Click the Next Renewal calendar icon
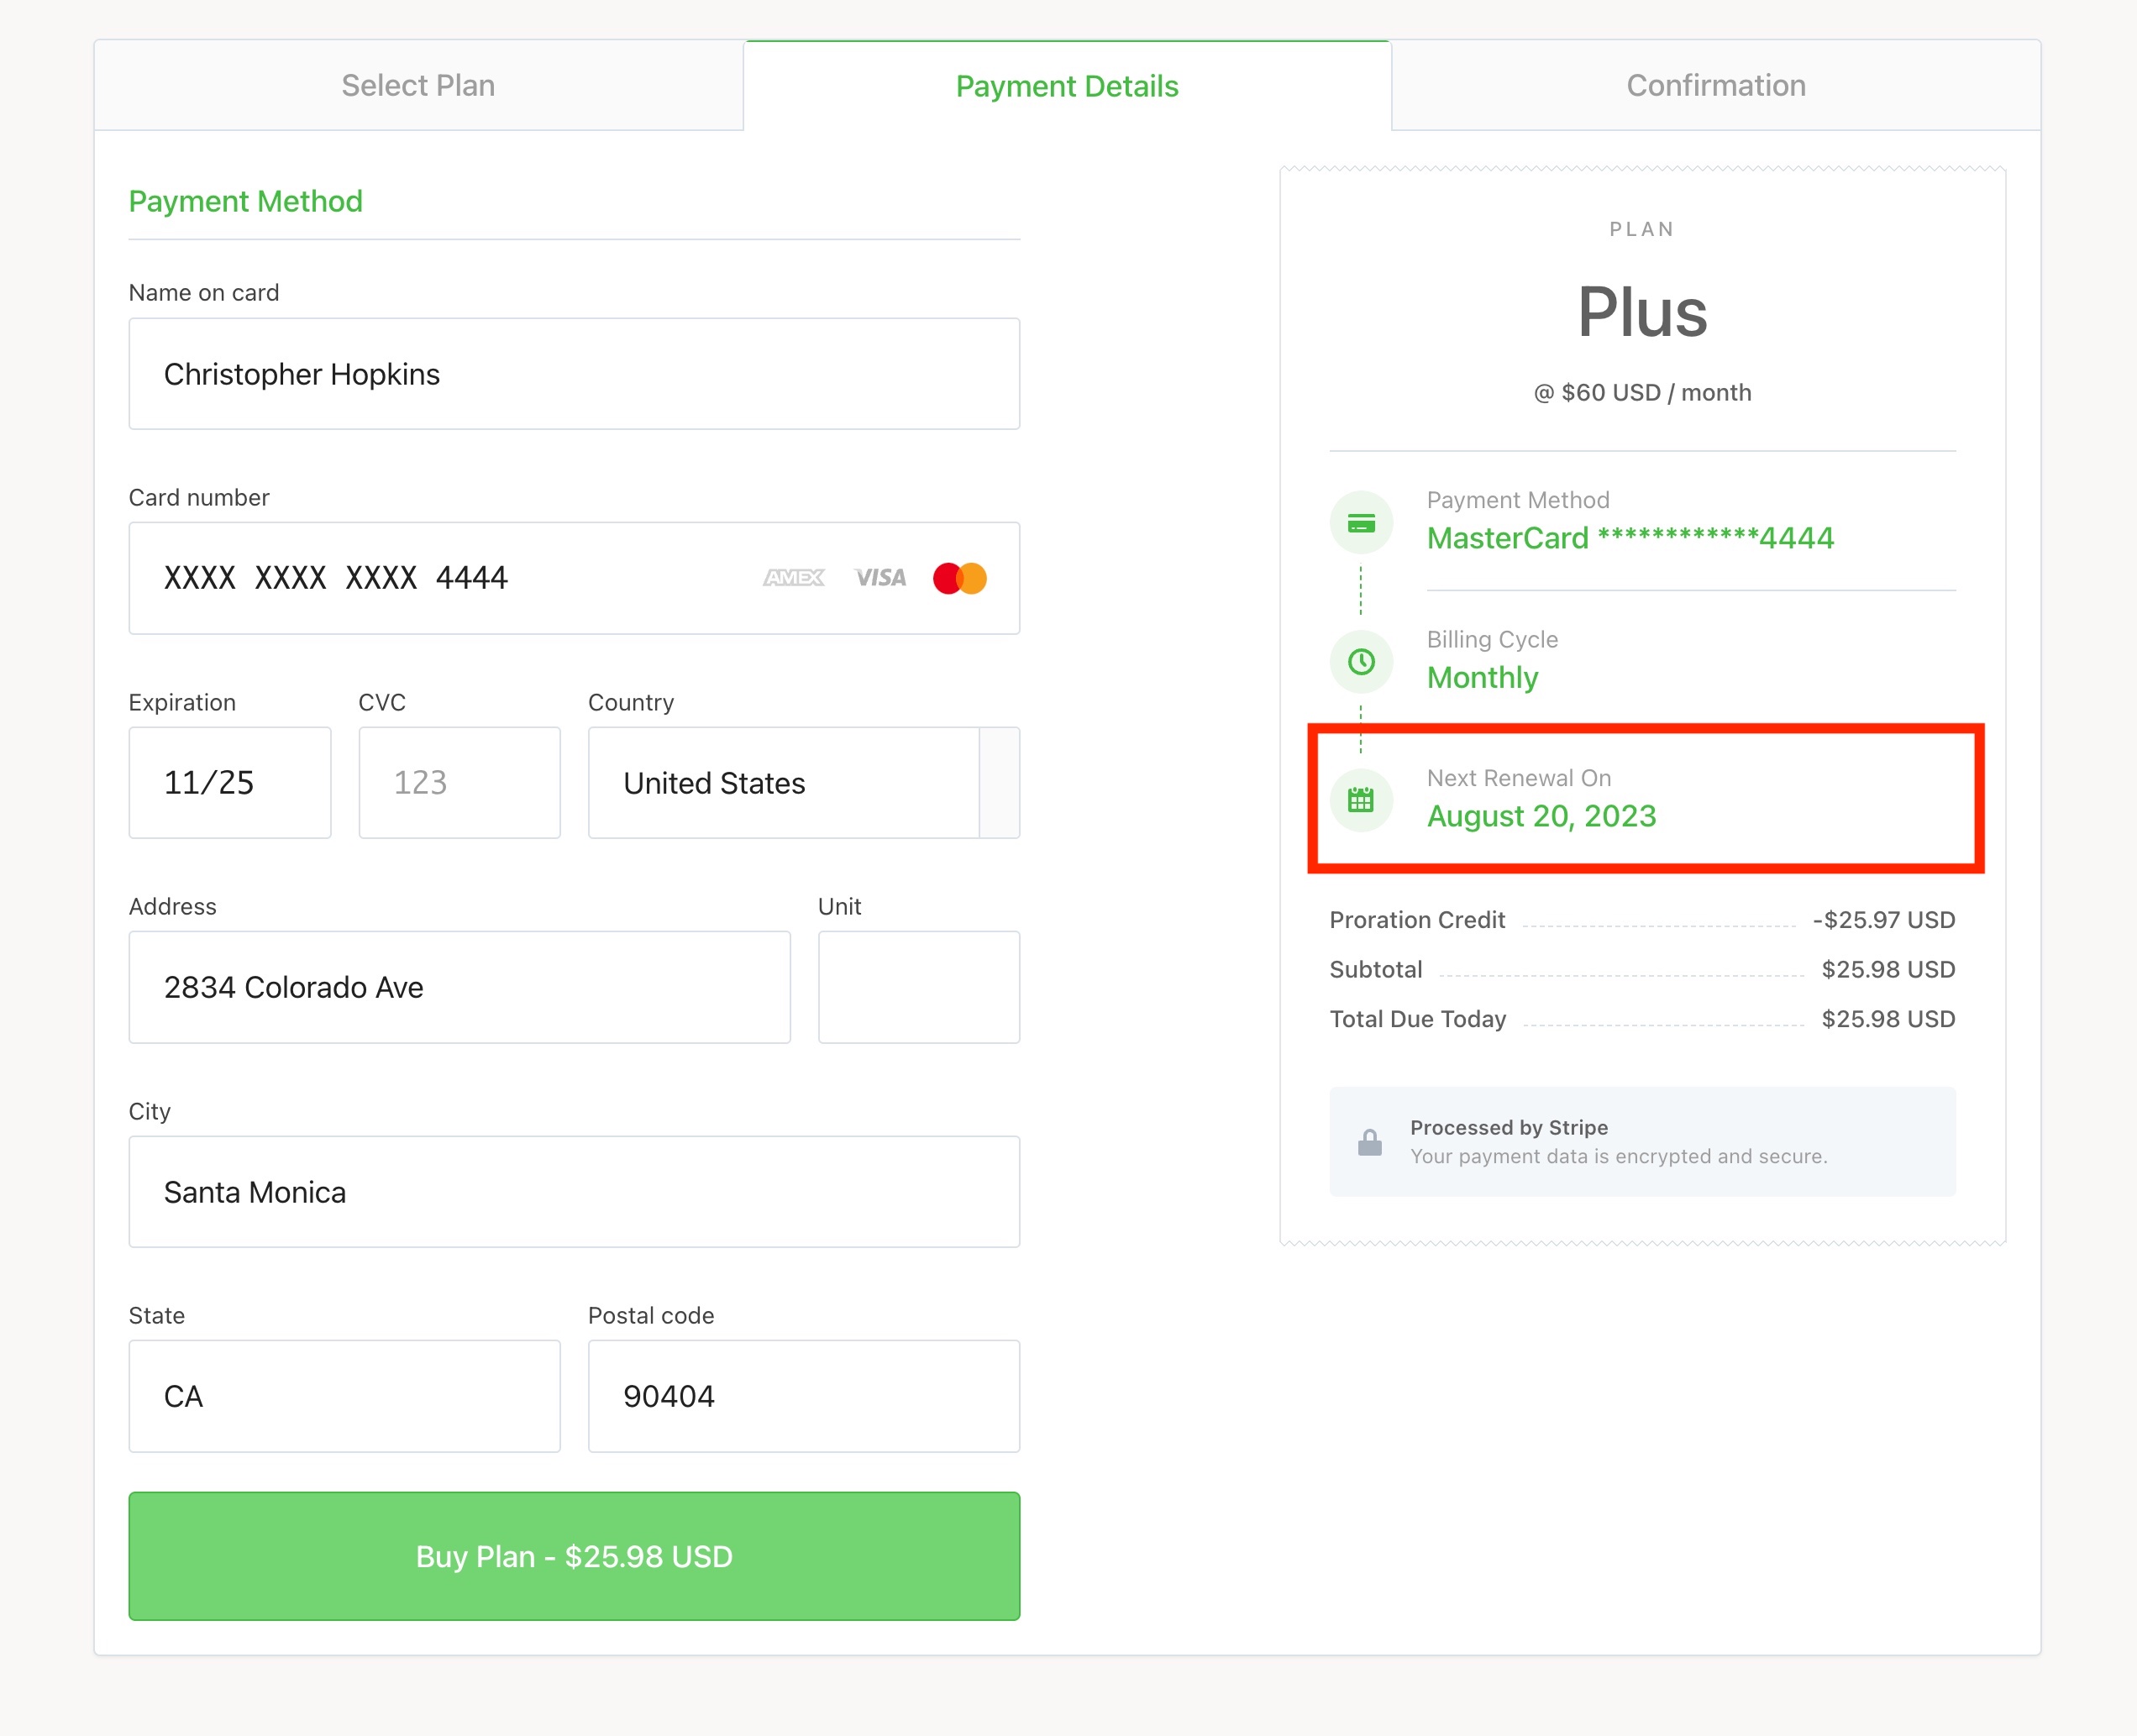The width and height of the screenshot is (2137, 1736). (1360, 800)
